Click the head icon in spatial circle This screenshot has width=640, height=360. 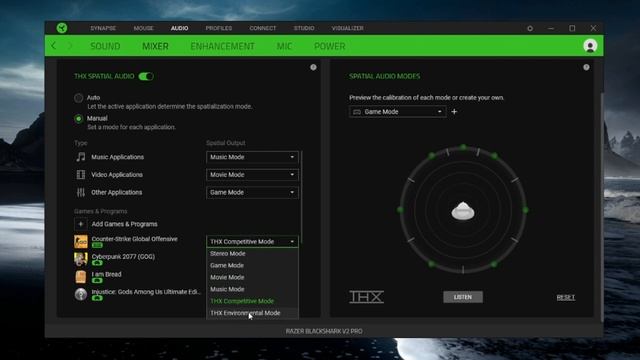tap(462, 211)
